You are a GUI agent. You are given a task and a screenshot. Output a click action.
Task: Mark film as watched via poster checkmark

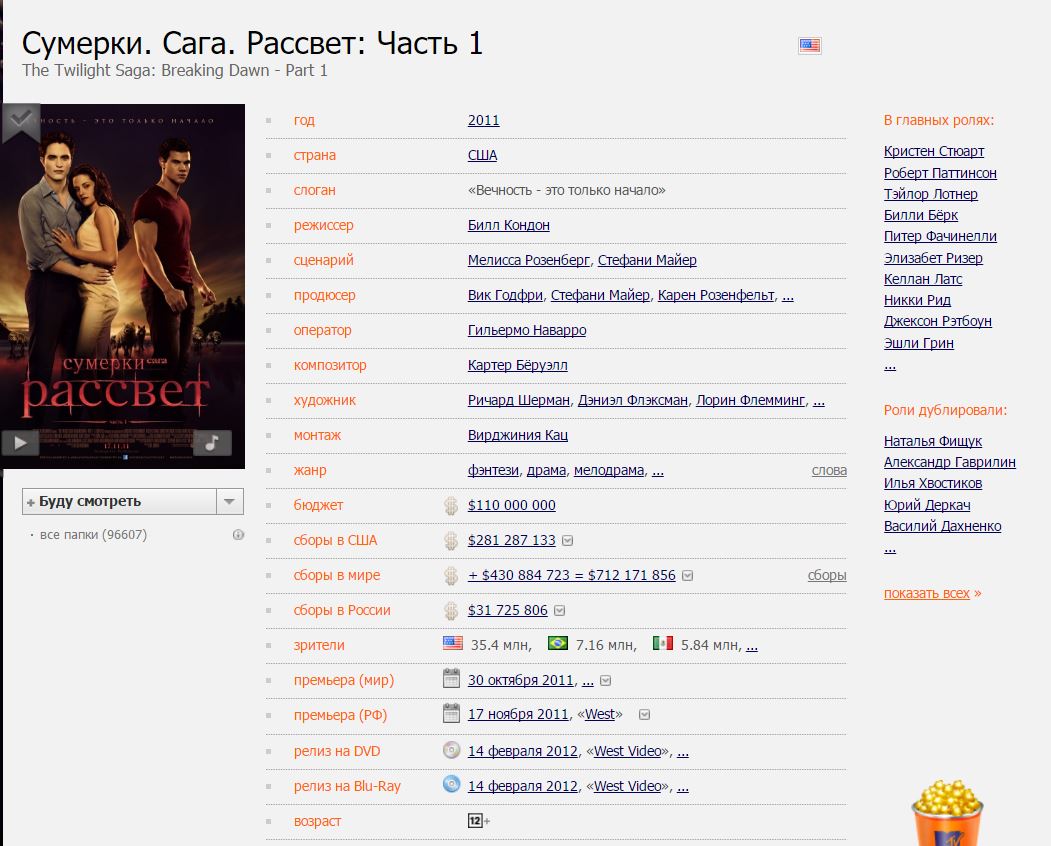click(21, 121)
